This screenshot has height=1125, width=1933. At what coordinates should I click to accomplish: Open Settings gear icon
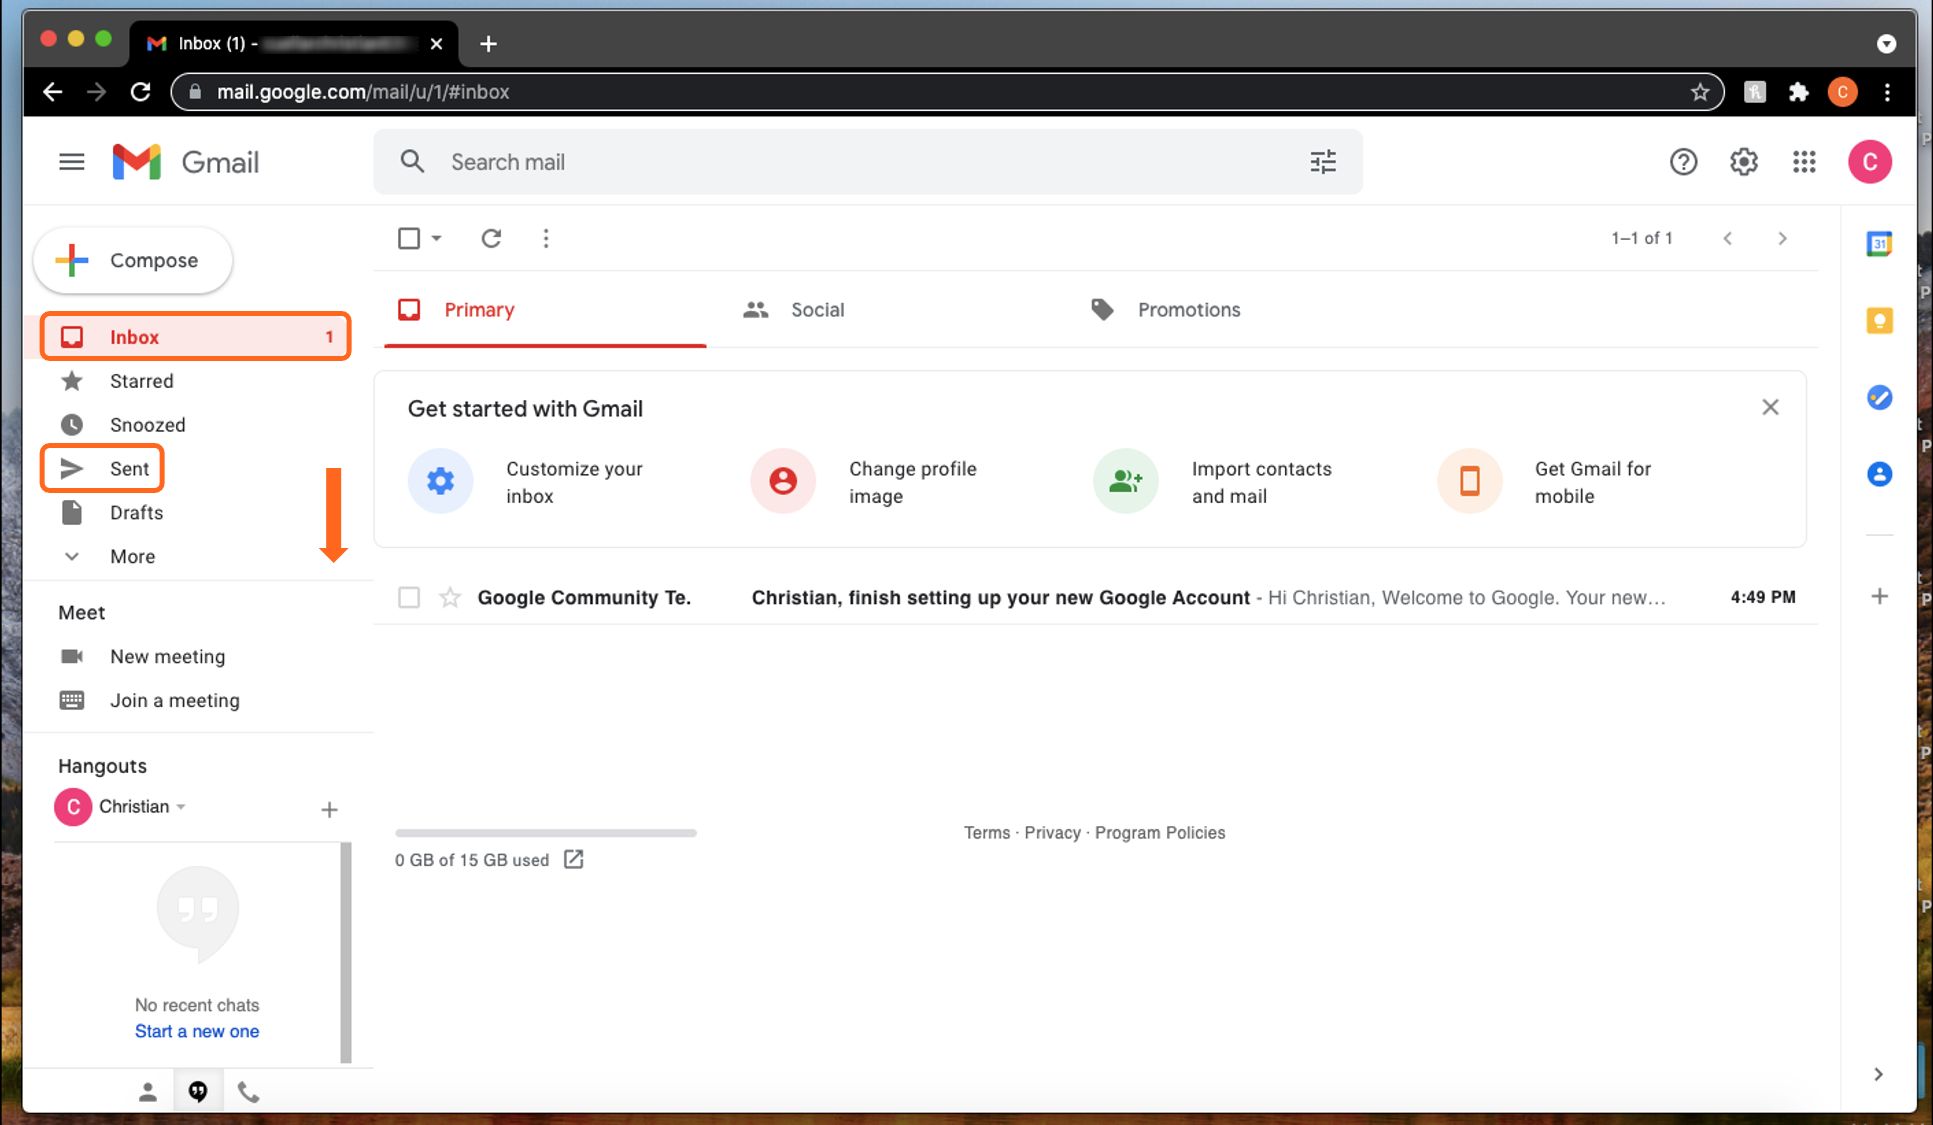click(x=1743, y=162)
